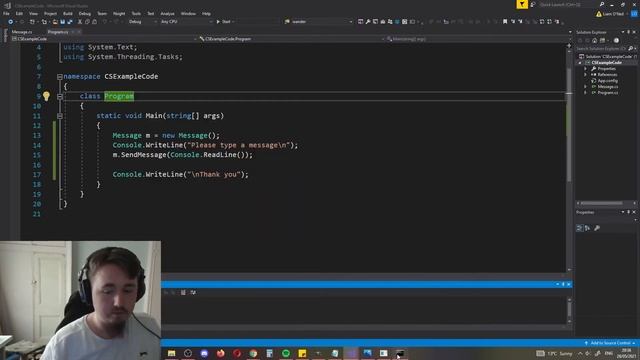Click the Visual Studio icon in the taskbar
This screenshot has width=640, height=360.
(x=351, y=353)
